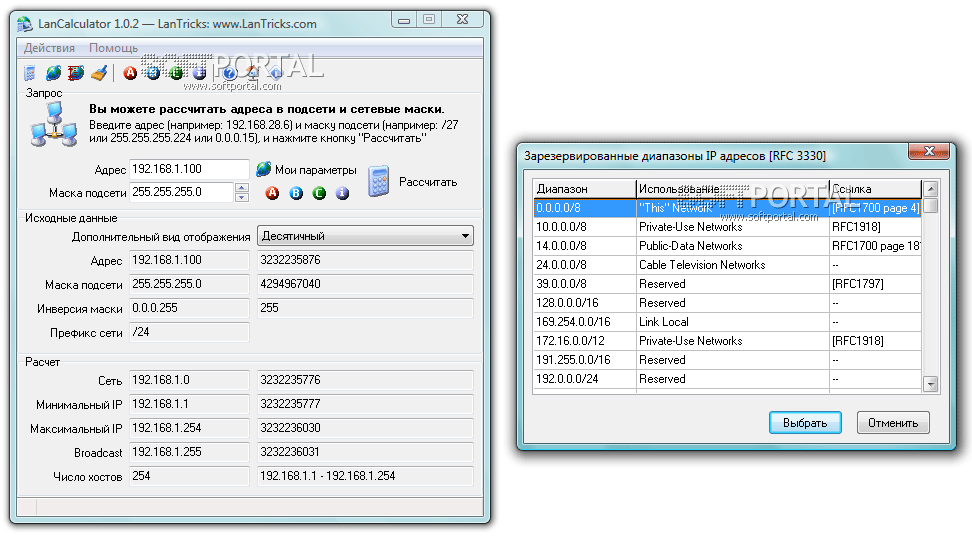Select the 128.0.0.0/16 Reserved row
This screenshot has width=972, height=536.
(727, 303)
